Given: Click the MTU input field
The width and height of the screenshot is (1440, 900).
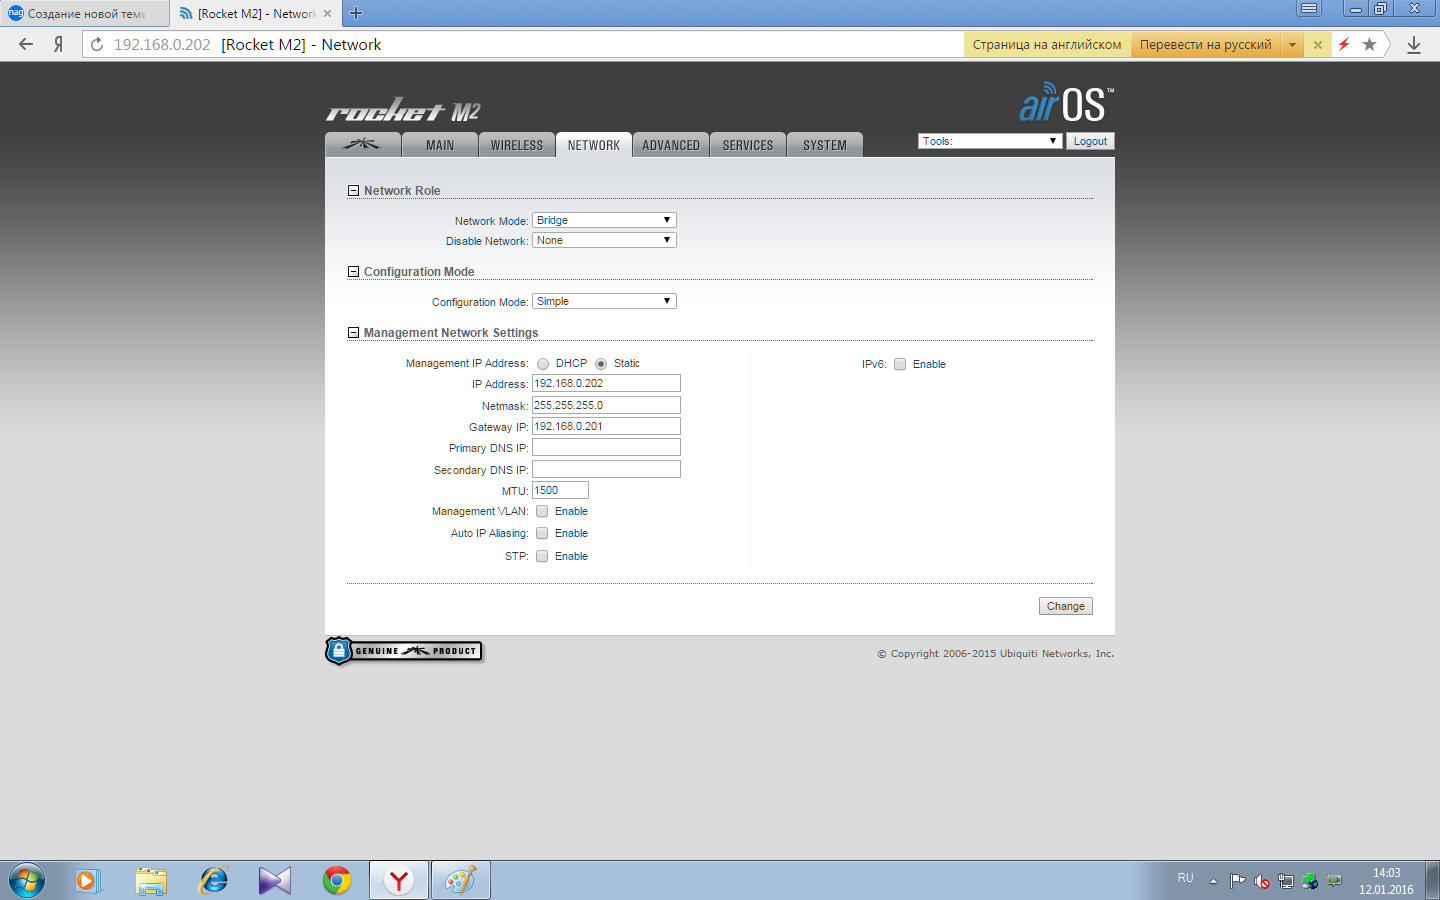Looking at the screenshot, I should [560, 490].
